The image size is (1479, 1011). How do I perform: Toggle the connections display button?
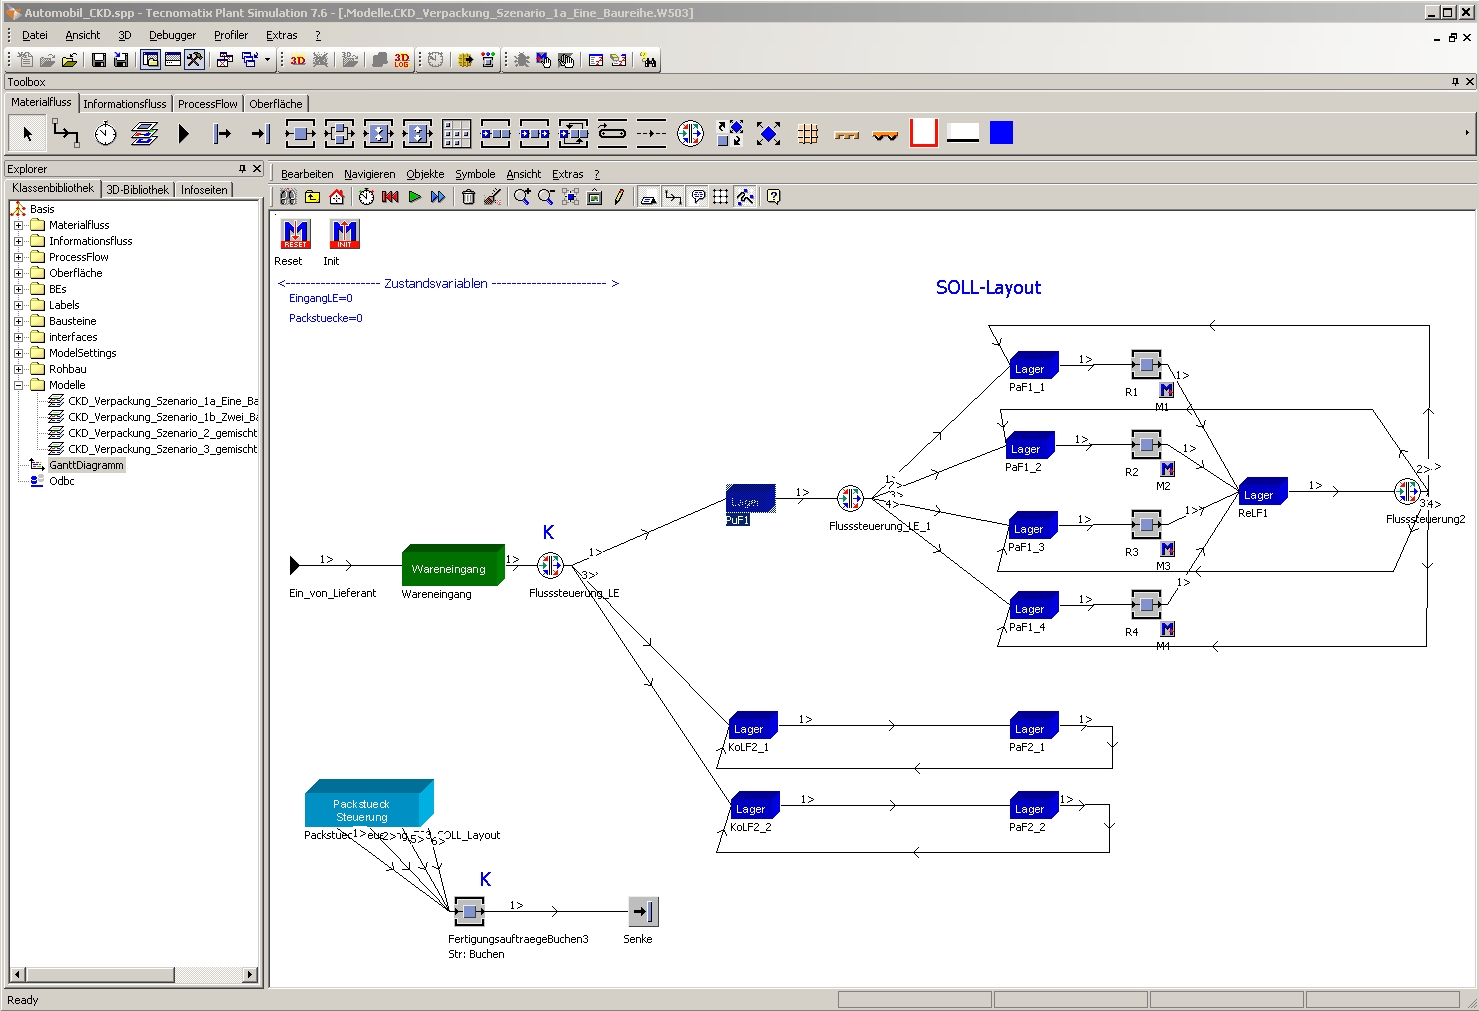coord(673,197)
